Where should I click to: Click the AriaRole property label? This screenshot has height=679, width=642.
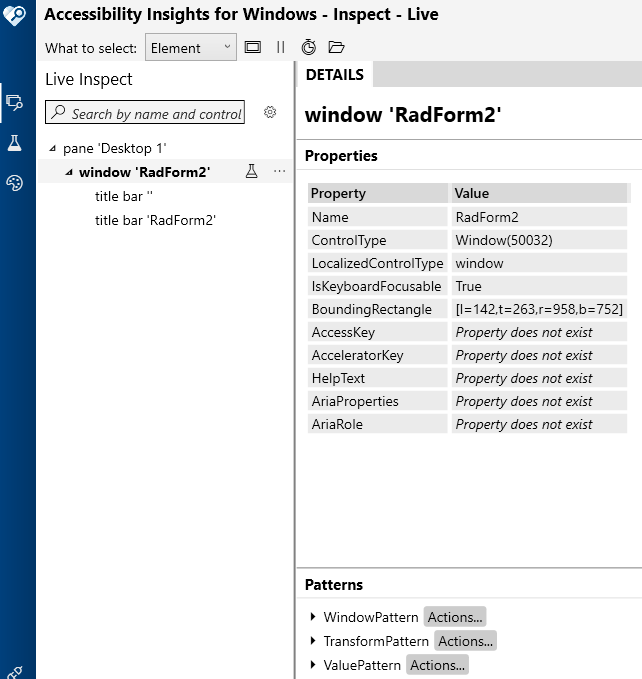377,424
